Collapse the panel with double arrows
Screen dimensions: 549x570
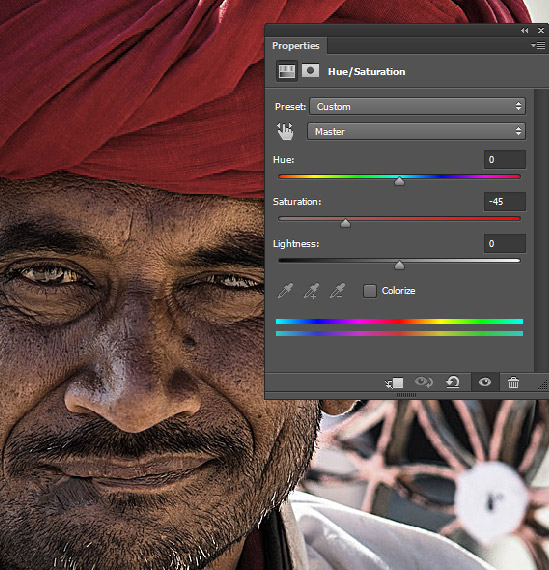[524, 31]
